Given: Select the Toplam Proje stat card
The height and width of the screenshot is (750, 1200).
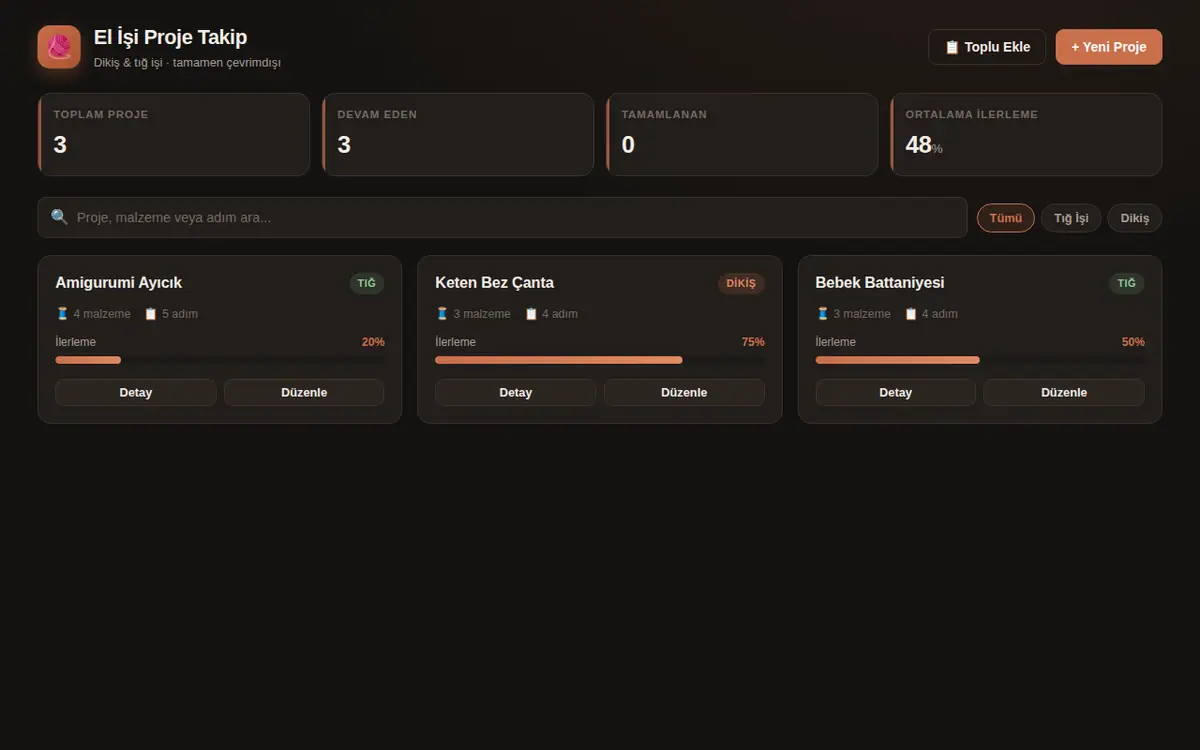Looking at the screenshot, I should (x=174, y=135).
